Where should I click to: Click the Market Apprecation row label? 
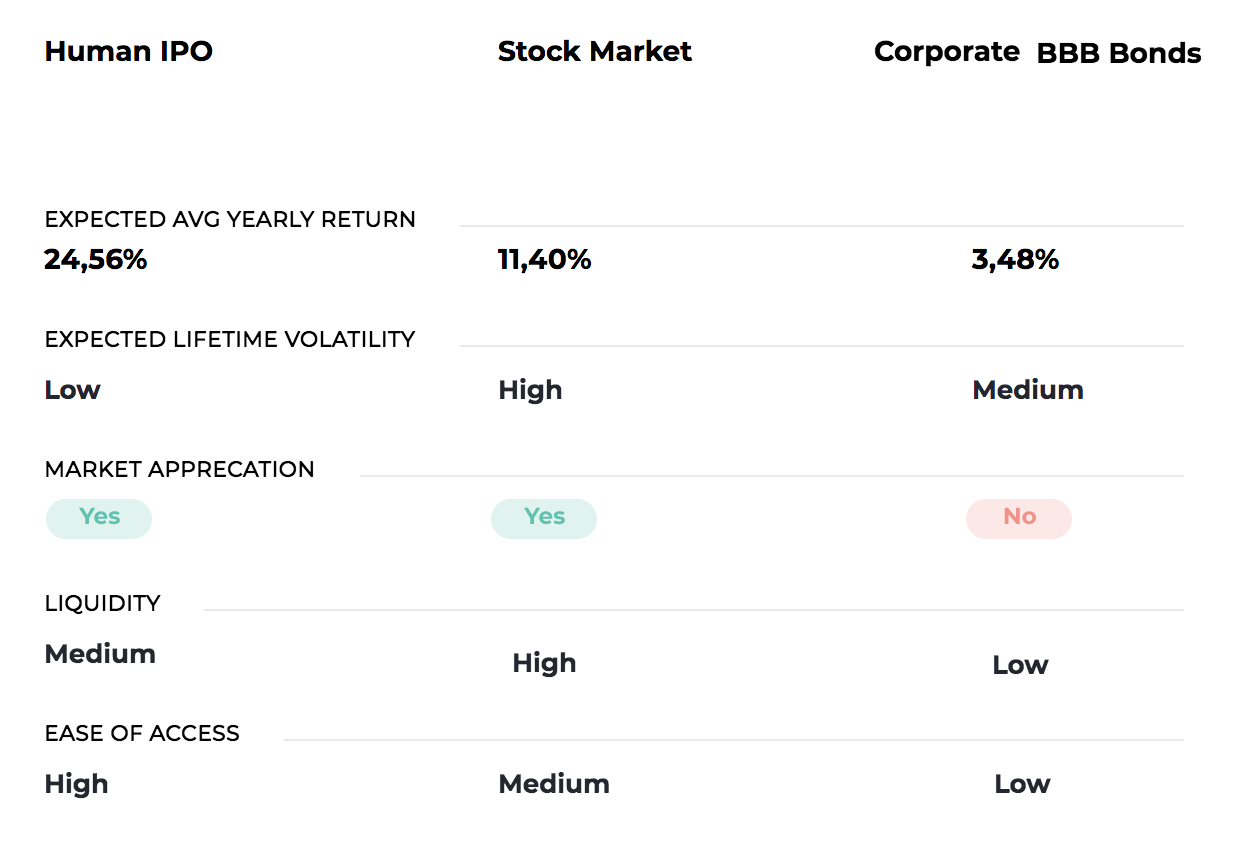180,470
